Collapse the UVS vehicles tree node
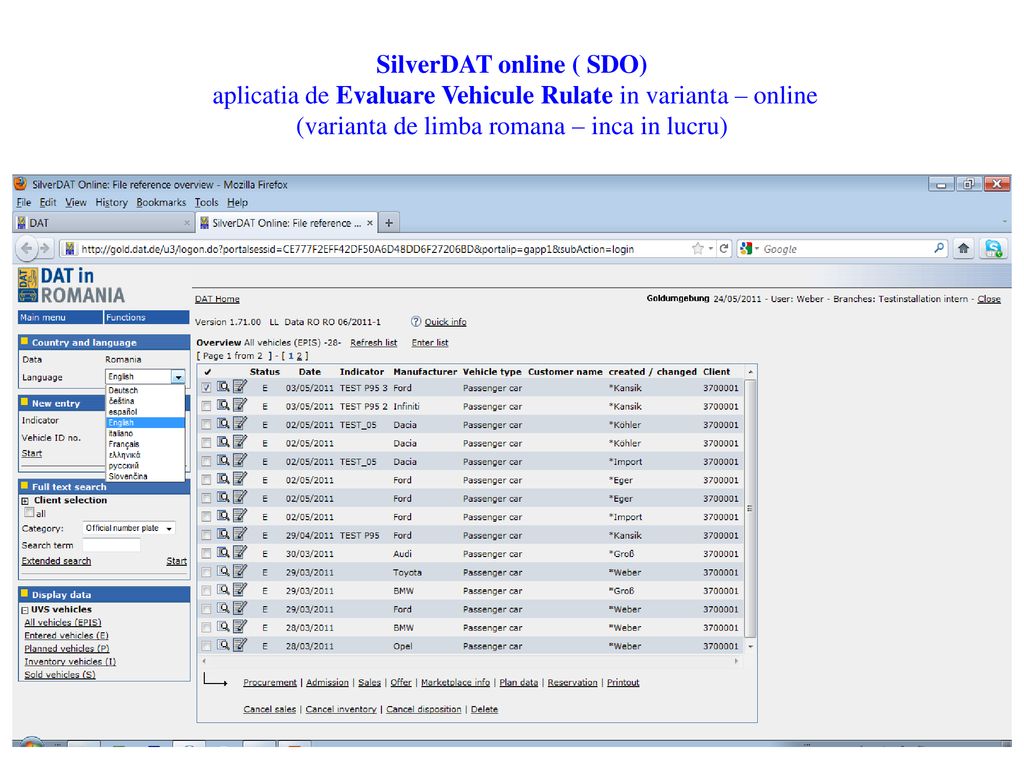This screenshot has height=768, width=1024. pos(25,610)
